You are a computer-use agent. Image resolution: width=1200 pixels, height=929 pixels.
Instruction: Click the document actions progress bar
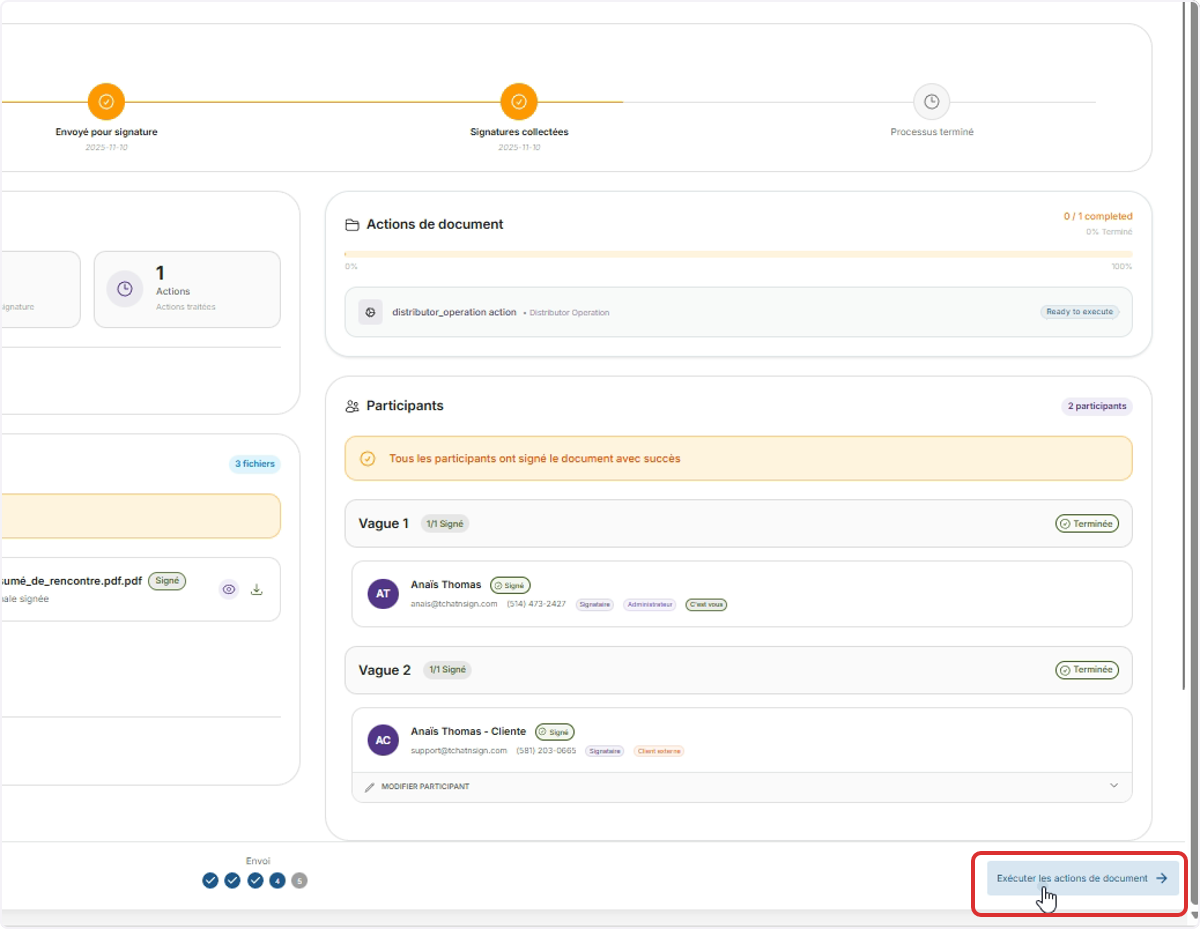[739, 254]
